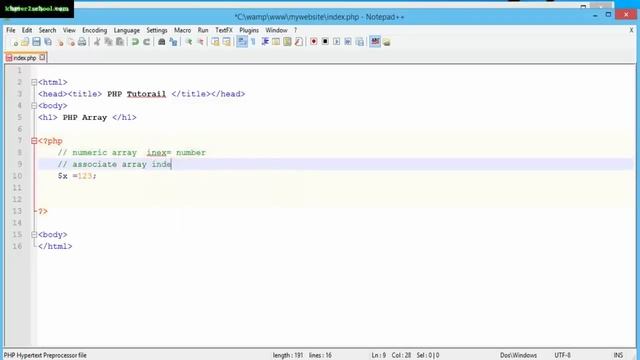640x360 pixels.
Task: Click the Document Map toolbar icon
Action: pyautogui.click(x=287, y=42)
